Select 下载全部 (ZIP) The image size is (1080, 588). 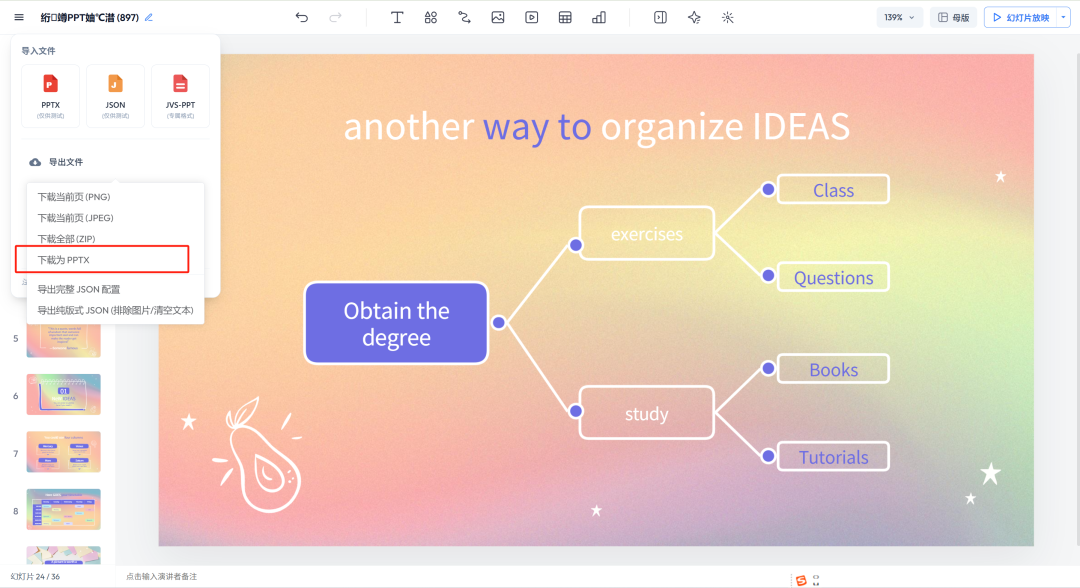tap(66, 239)
